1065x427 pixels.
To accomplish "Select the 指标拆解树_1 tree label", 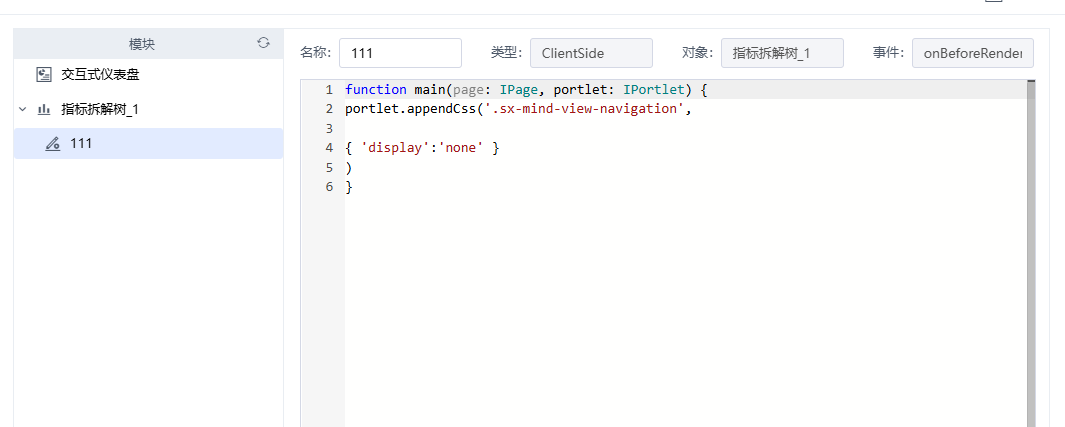I will (100, 109).
